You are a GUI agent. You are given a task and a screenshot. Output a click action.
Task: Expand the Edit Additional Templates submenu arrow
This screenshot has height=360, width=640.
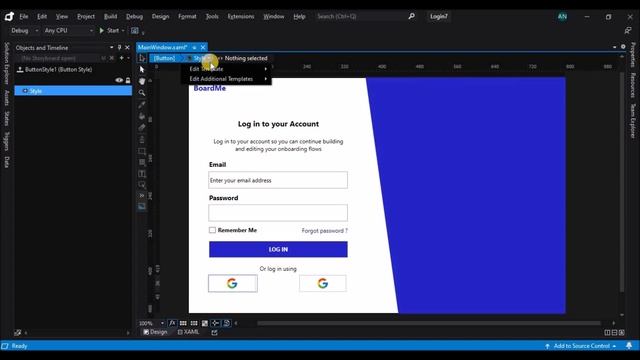pyautogui.click(x=266, y=79)
